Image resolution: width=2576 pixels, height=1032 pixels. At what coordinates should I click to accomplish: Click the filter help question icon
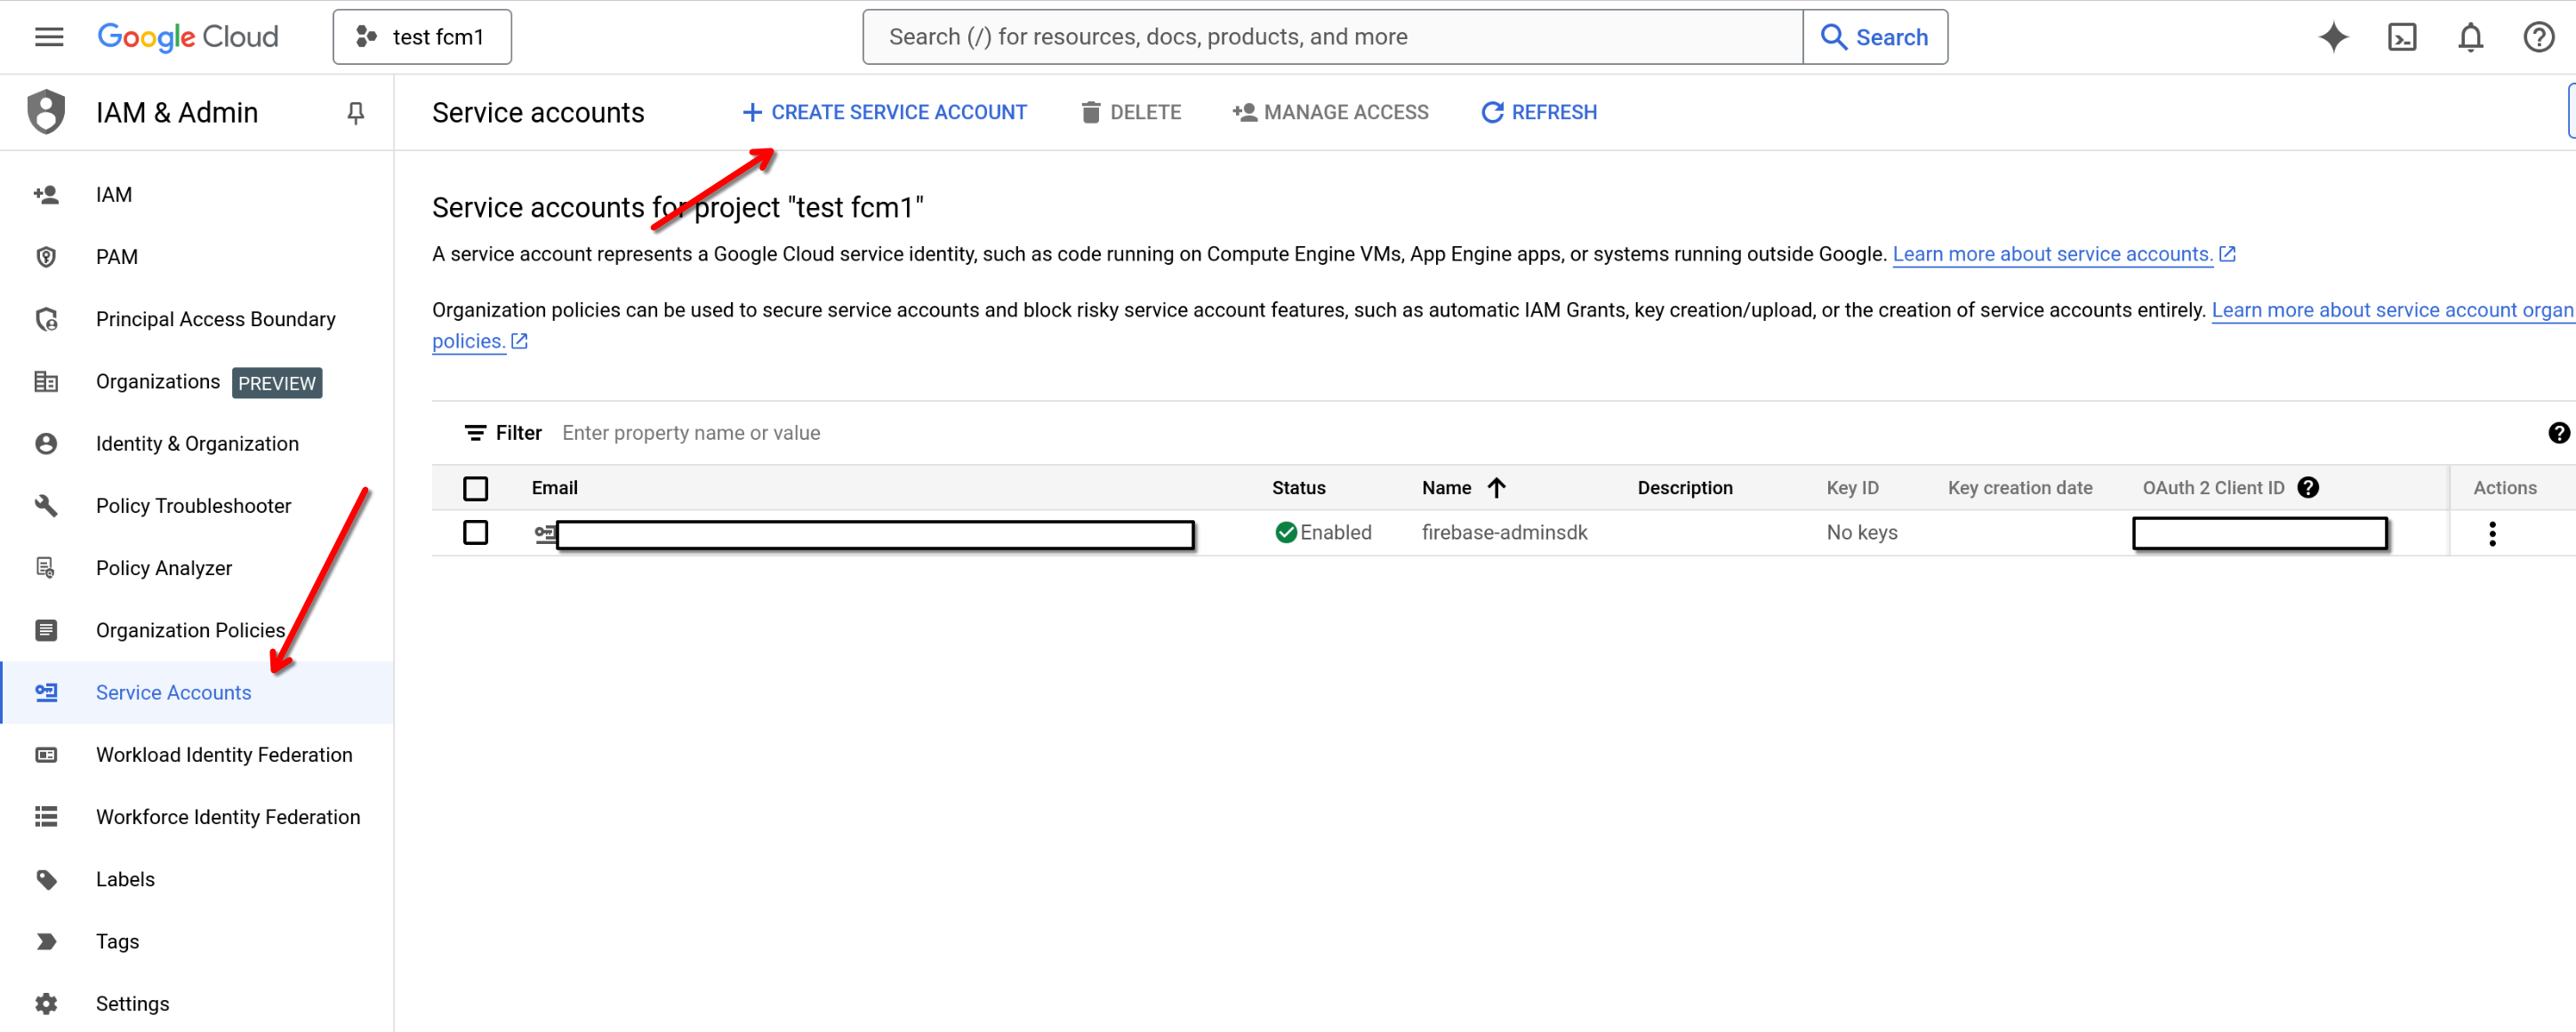tap(2559, 433)
